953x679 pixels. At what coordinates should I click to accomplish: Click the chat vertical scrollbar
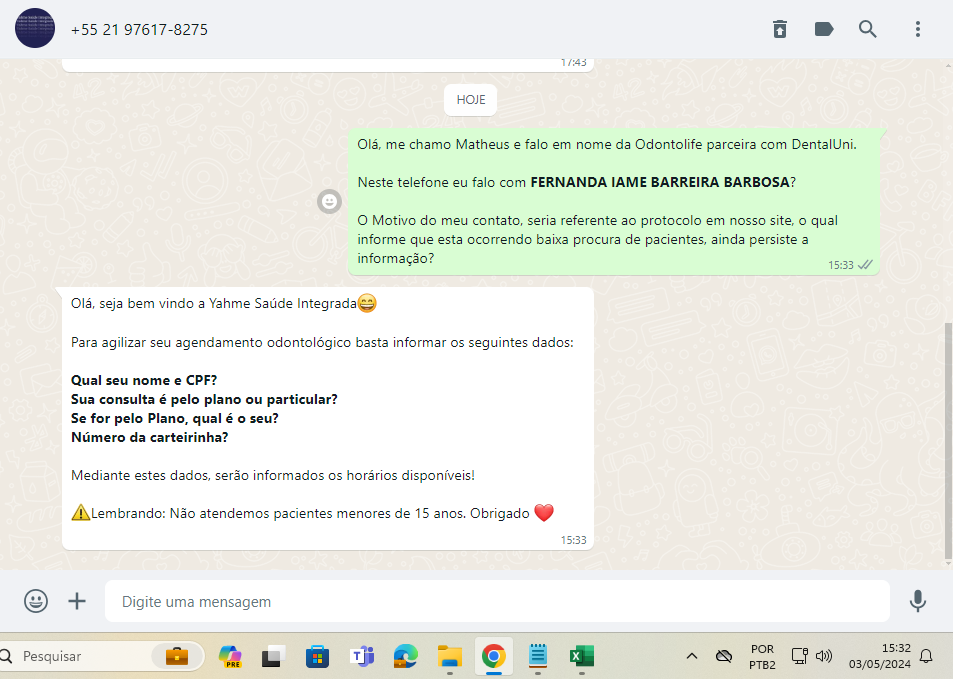point(948,440)
